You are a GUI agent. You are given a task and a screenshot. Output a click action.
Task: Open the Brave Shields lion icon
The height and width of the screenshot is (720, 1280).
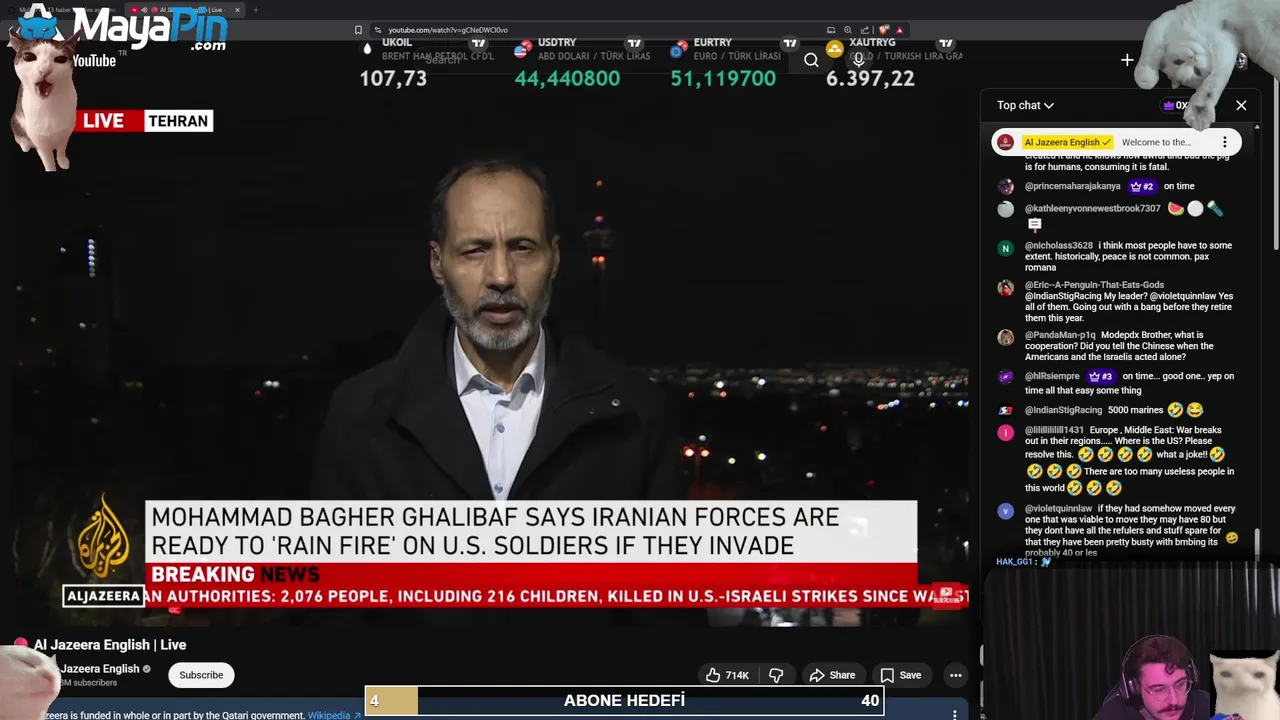884,30
